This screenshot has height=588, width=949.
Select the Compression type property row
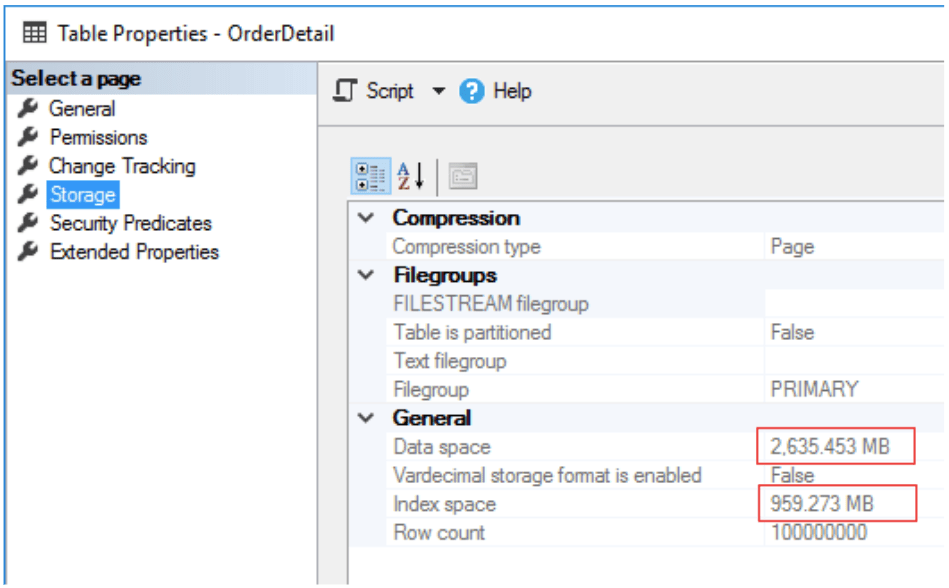pyautogui.click(x=466, y=246)
